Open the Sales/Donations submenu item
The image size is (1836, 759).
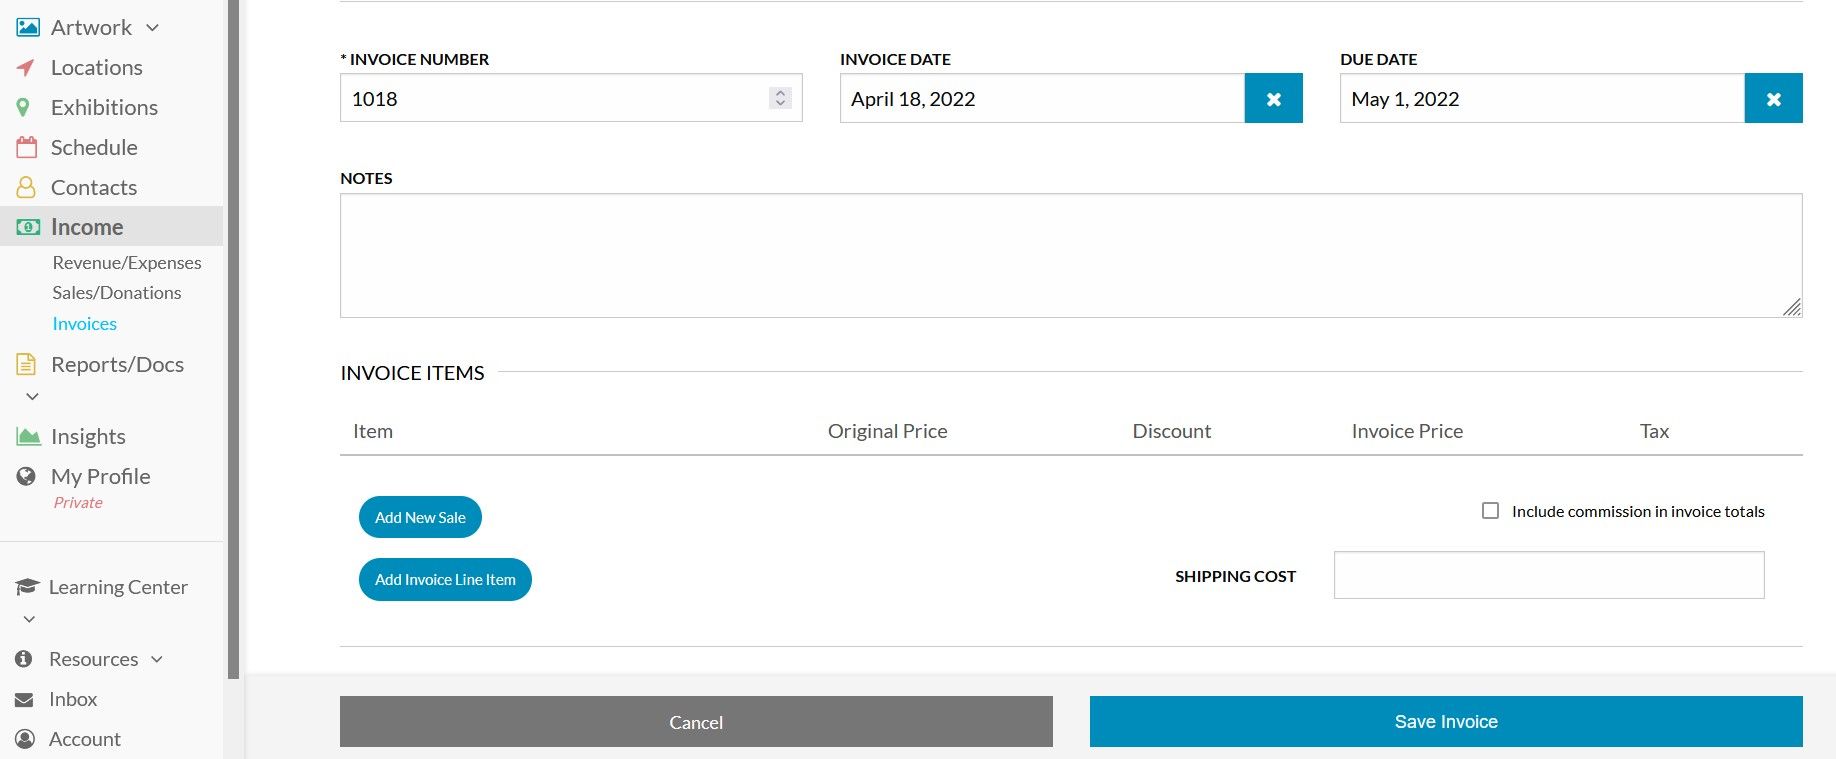(x=117, y=293)
